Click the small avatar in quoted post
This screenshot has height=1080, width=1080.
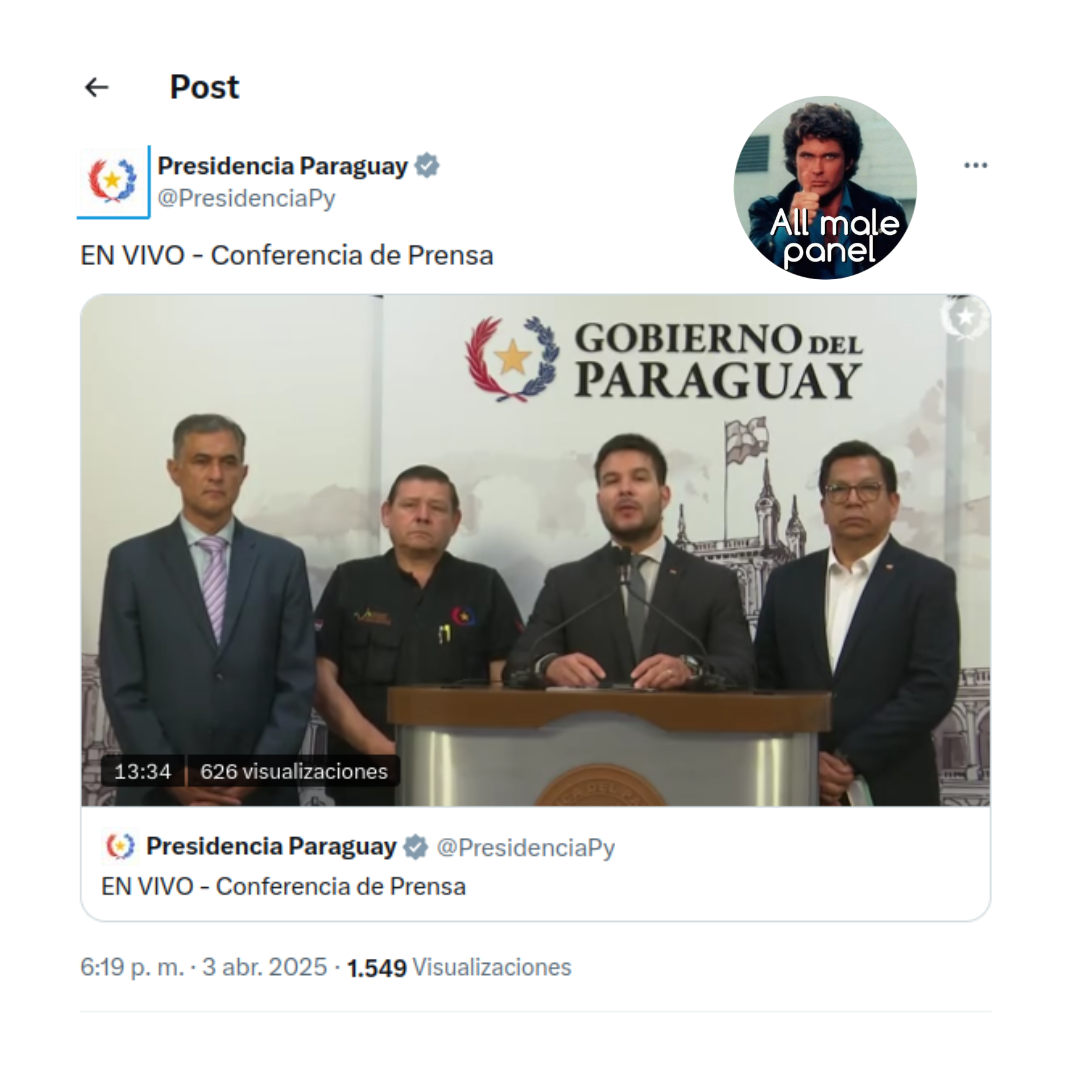coord(120,846)
